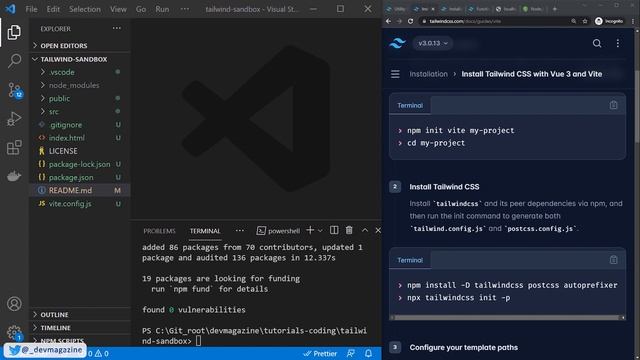Click the Prettier status bar item
Screen dimensions: 640x360
[320, 353]
